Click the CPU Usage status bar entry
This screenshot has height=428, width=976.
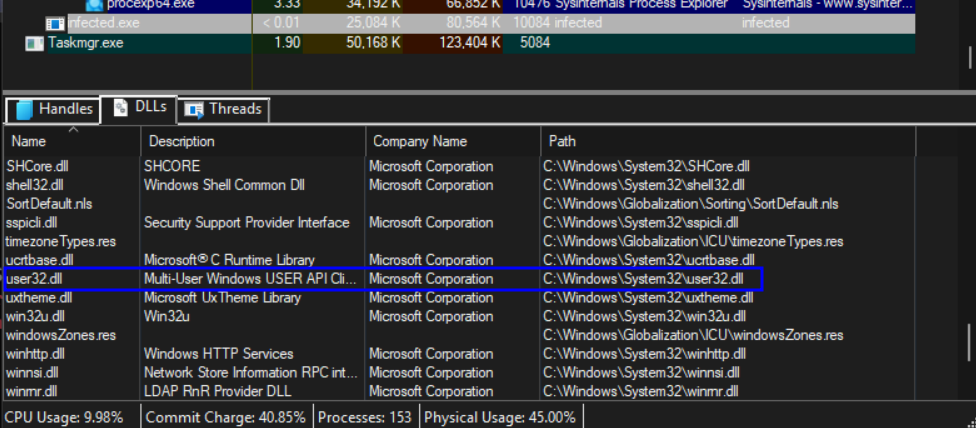[64, 417]
